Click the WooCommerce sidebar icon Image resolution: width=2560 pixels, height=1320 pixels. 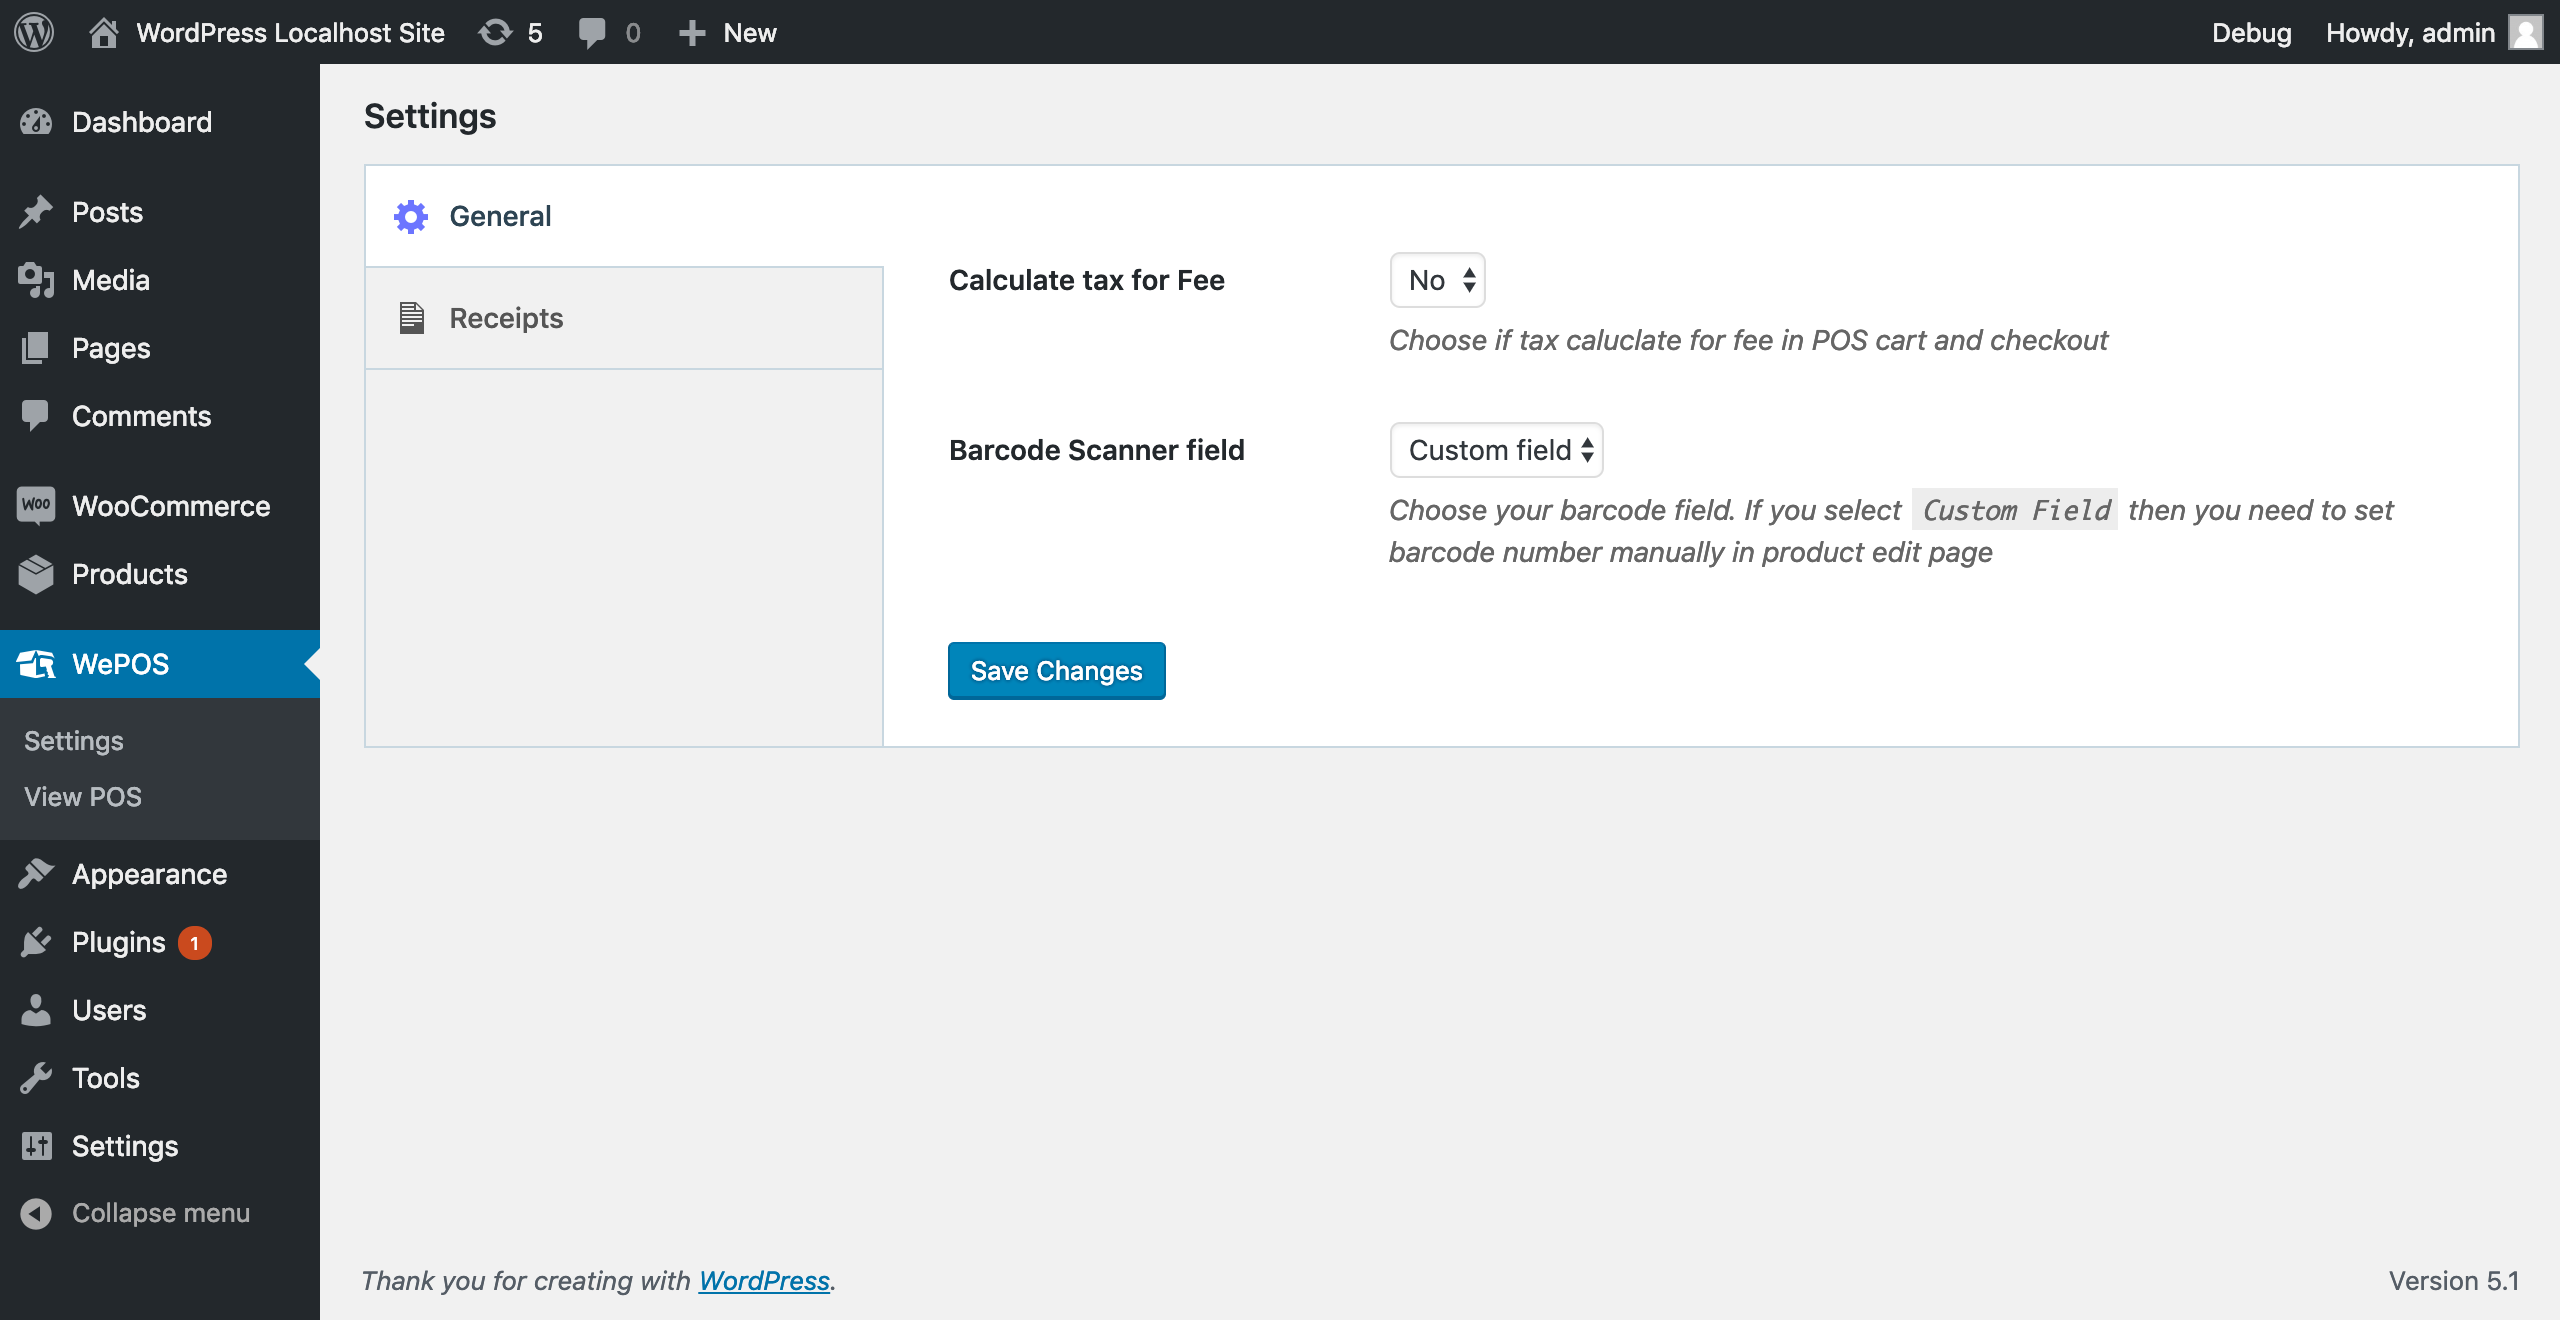[35, 505]
